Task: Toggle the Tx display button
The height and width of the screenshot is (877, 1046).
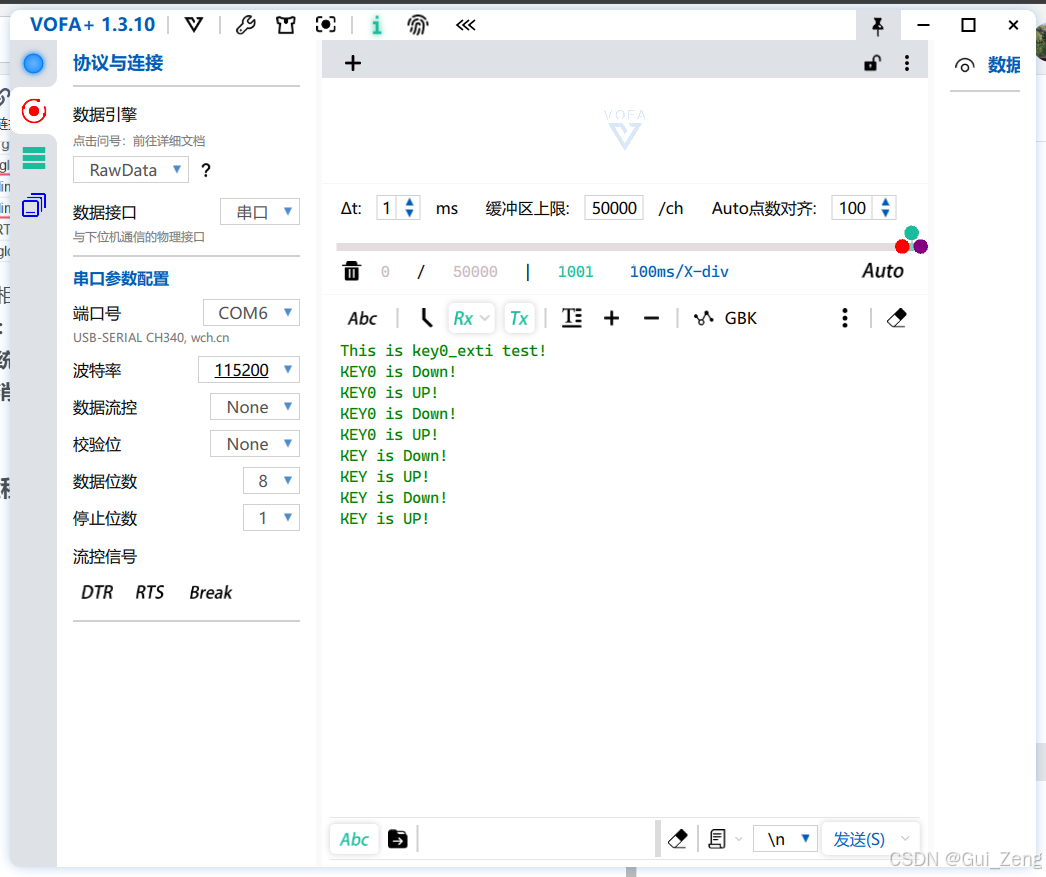Action: click(519, 318)
